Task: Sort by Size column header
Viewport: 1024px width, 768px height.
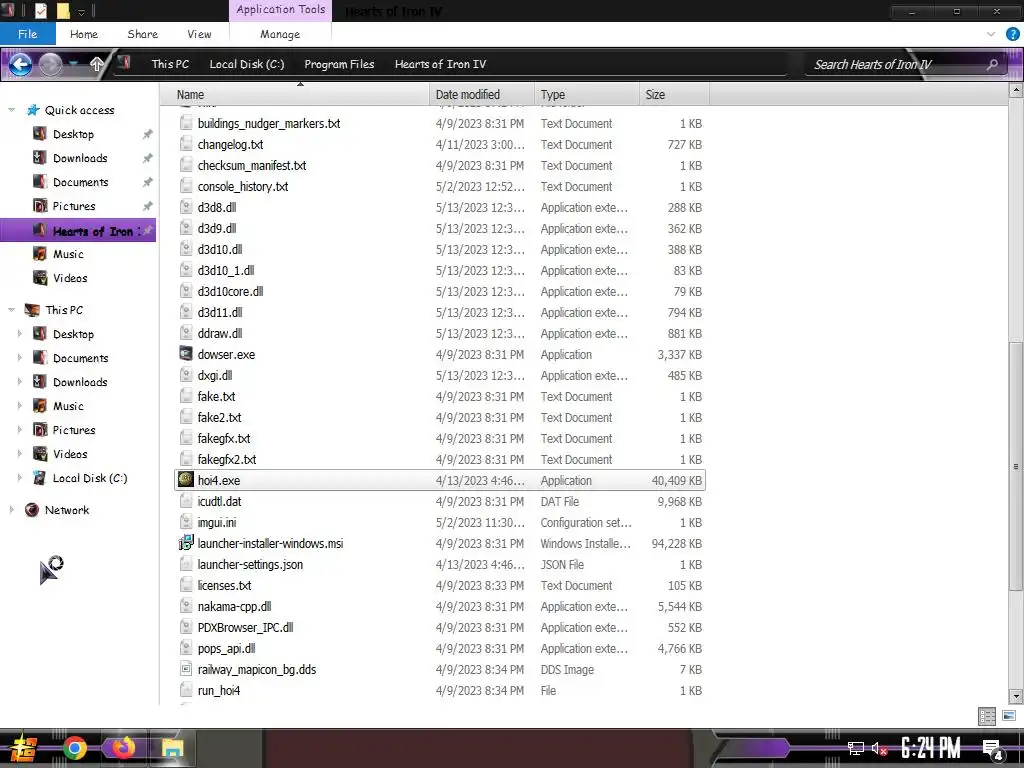Action: coord(674,95)
